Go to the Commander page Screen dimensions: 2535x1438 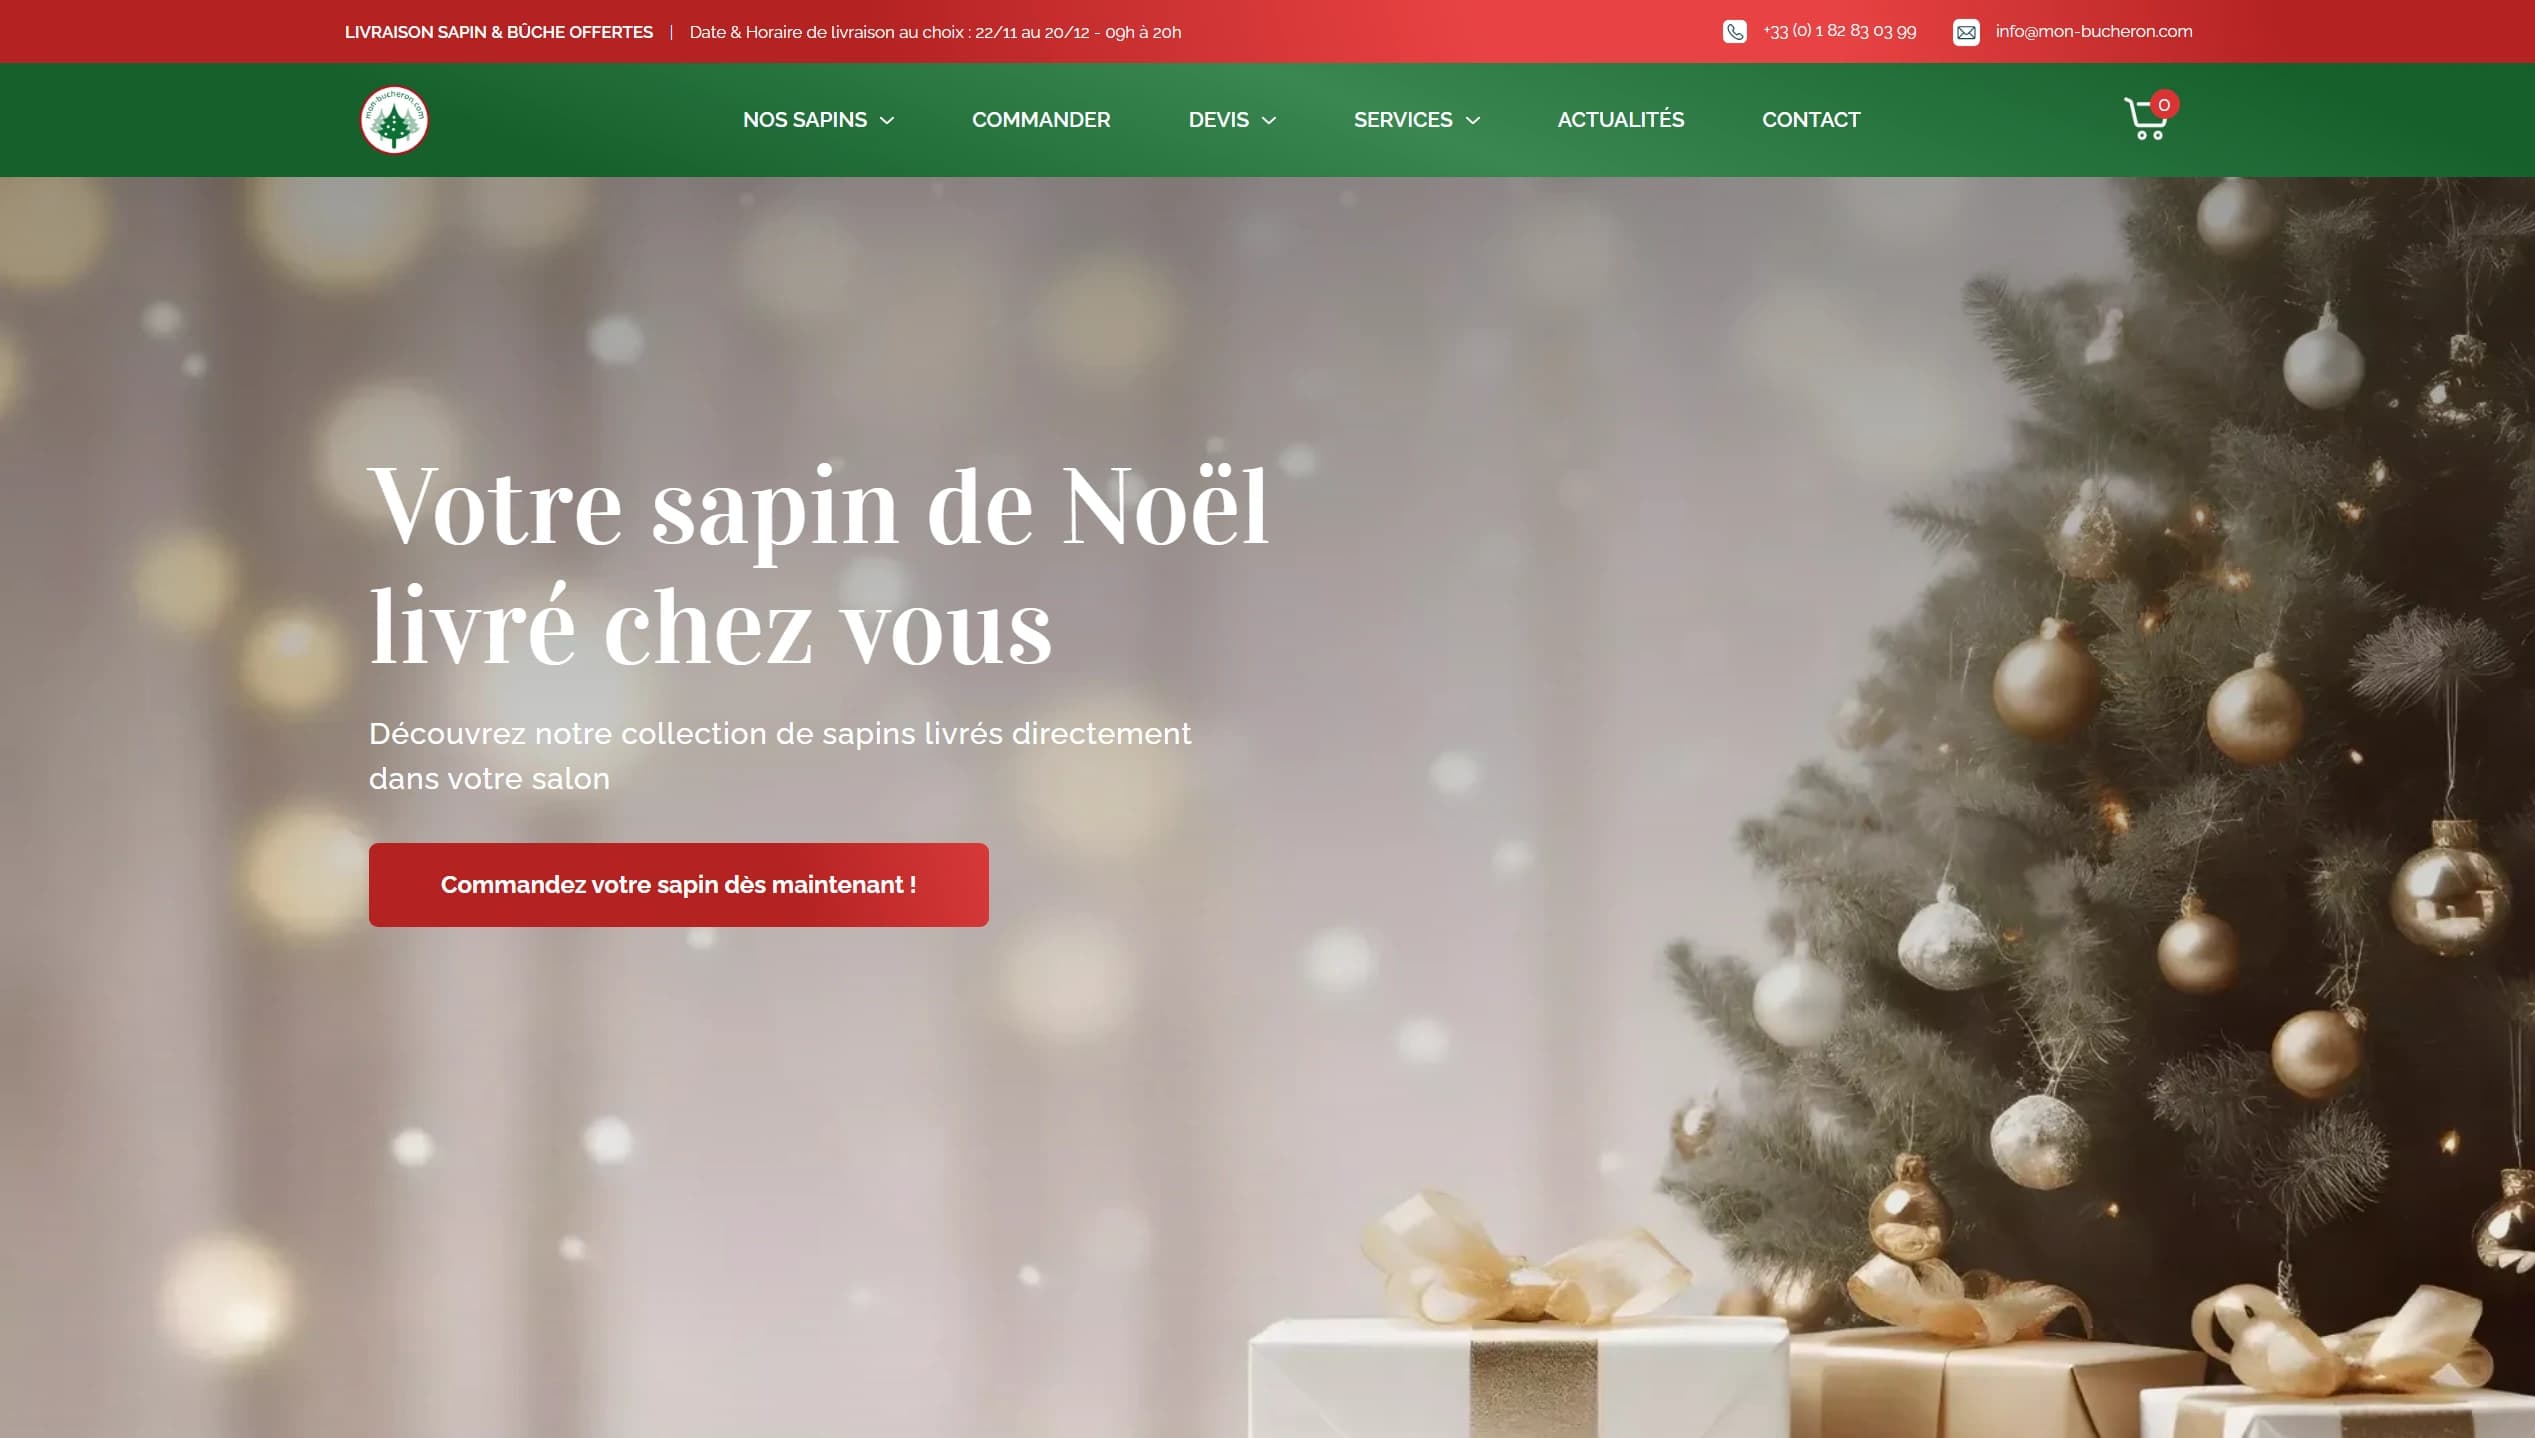point(1041,120)
